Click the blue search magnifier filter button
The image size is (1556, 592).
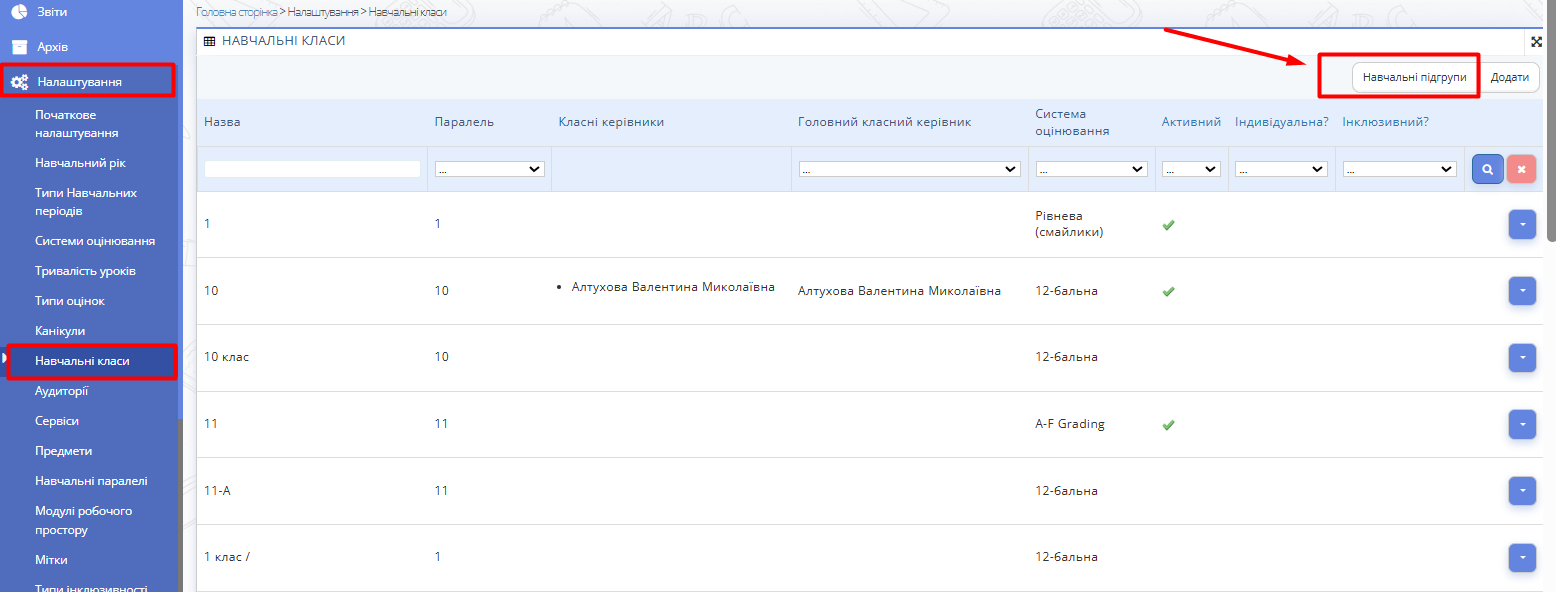1487,169
